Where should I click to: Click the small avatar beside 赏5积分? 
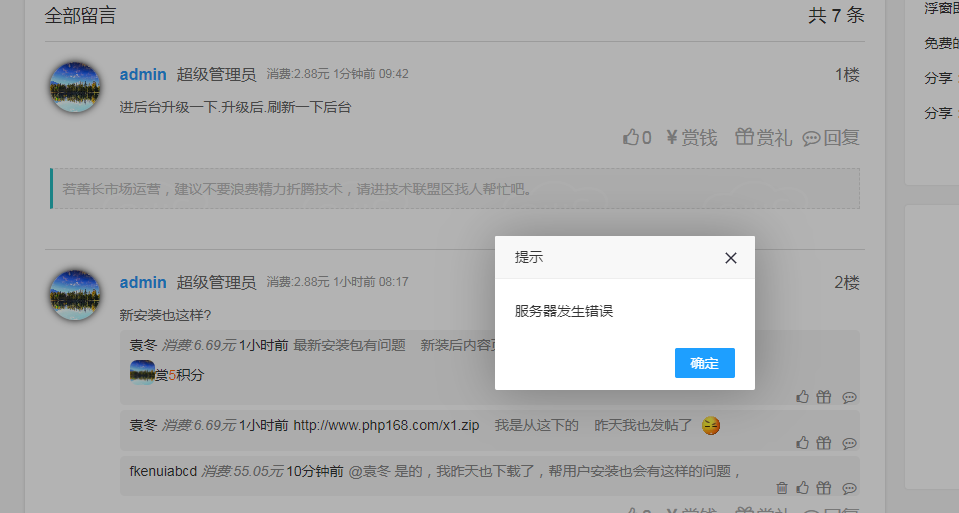click(143, 372)
